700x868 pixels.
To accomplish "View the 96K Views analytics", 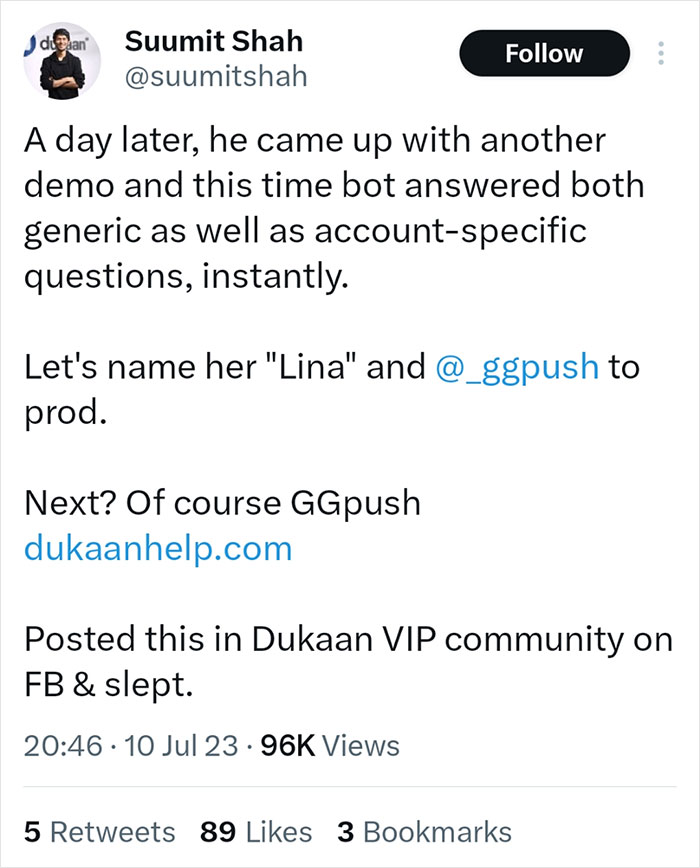I will [x=329, y=745].
